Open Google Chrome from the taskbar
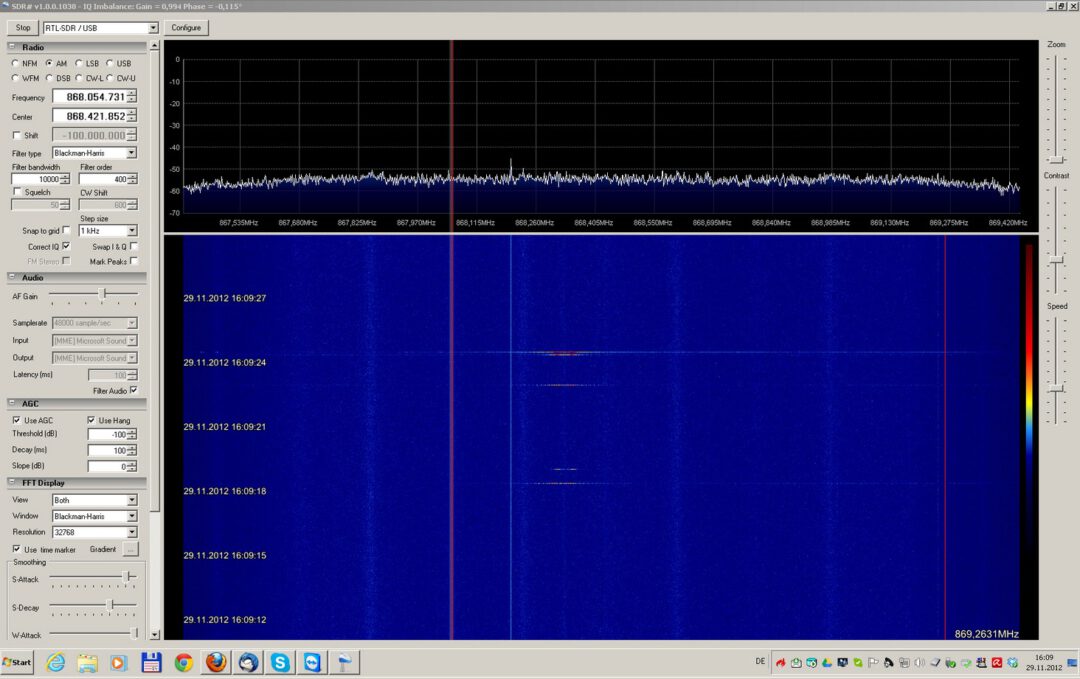Viewport: 1080px width, 679px height. (x=183, y=662)
